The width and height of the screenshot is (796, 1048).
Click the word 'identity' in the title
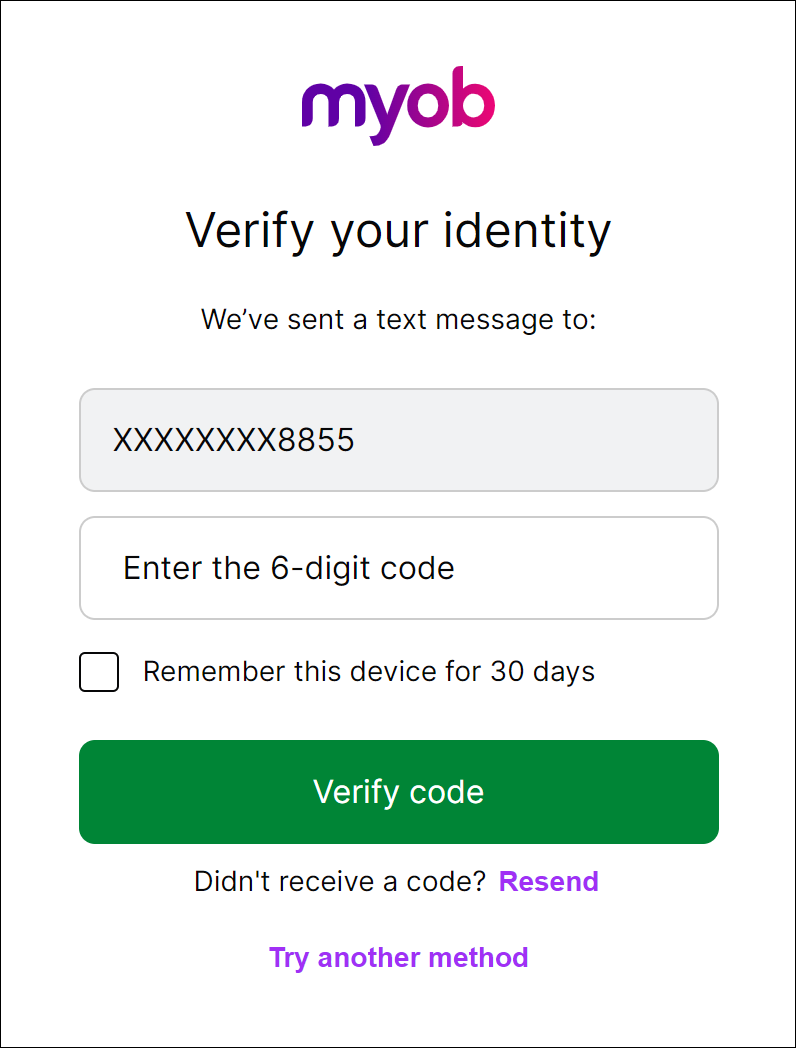(527, 232)
